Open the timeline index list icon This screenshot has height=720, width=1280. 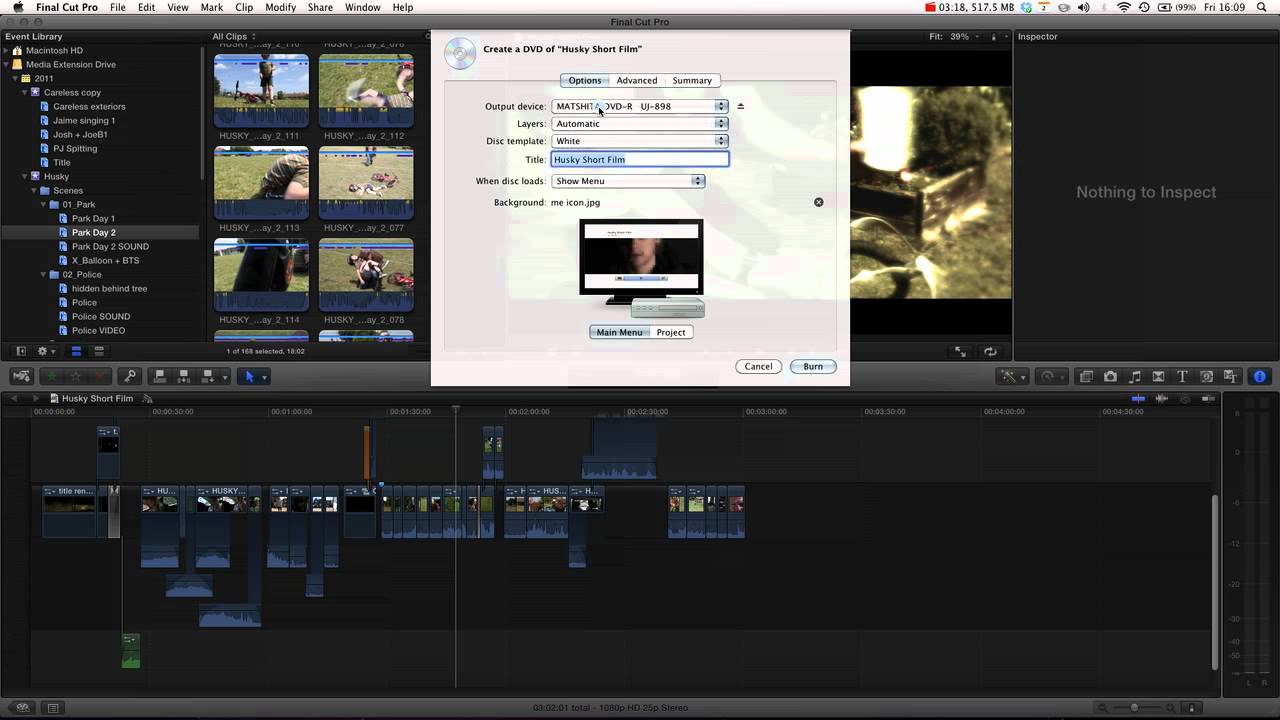[x=53, y=708]
